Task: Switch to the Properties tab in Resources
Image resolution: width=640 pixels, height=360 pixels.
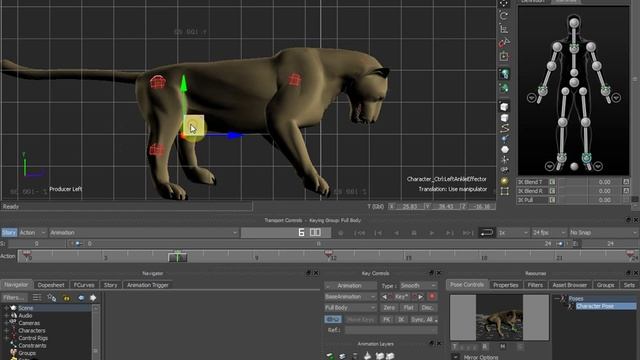Action: point(506,285)
